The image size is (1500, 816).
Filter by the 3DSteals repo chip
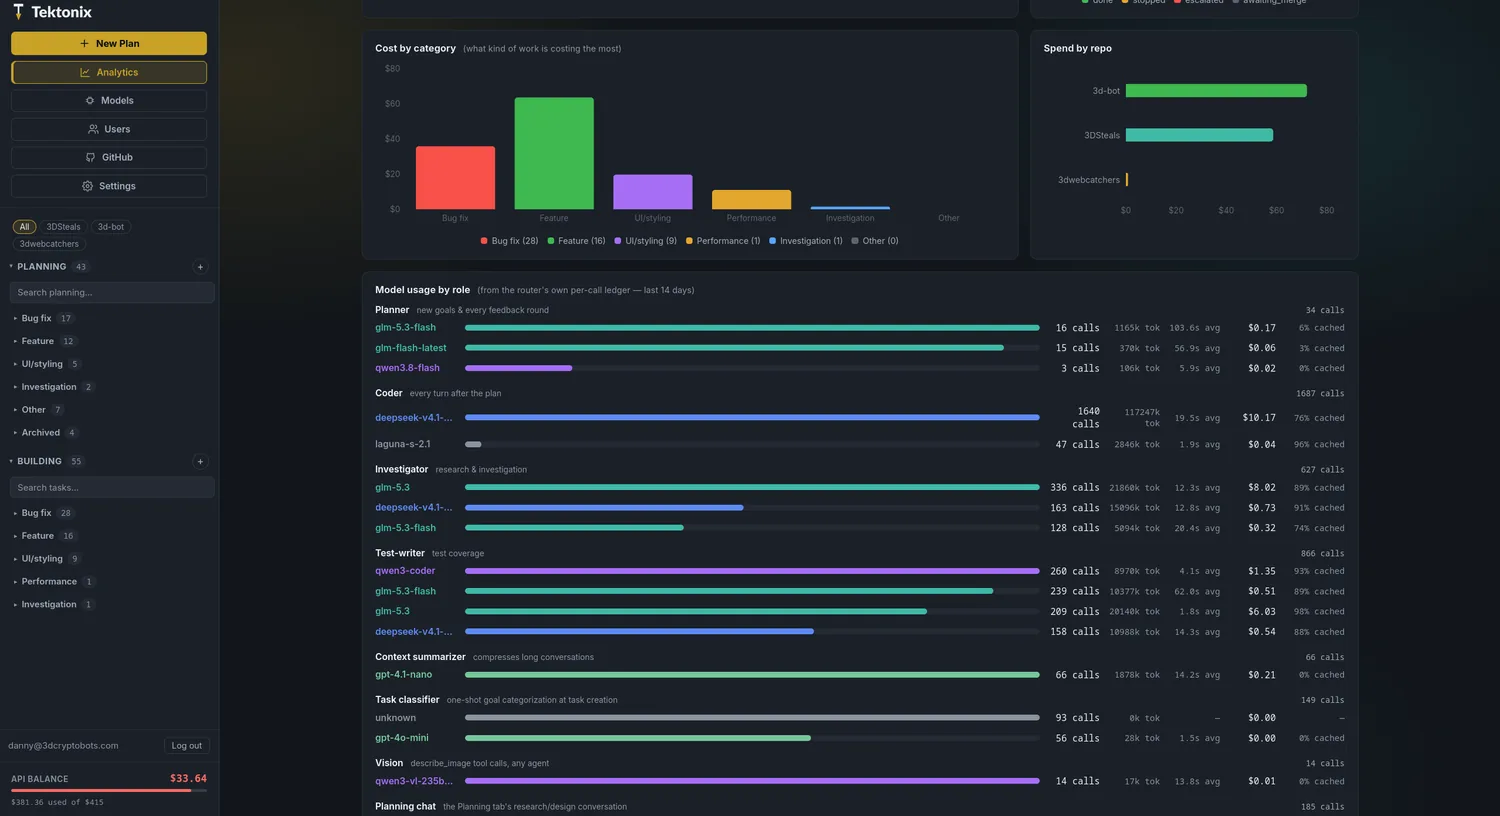click(x=63, y=227)
